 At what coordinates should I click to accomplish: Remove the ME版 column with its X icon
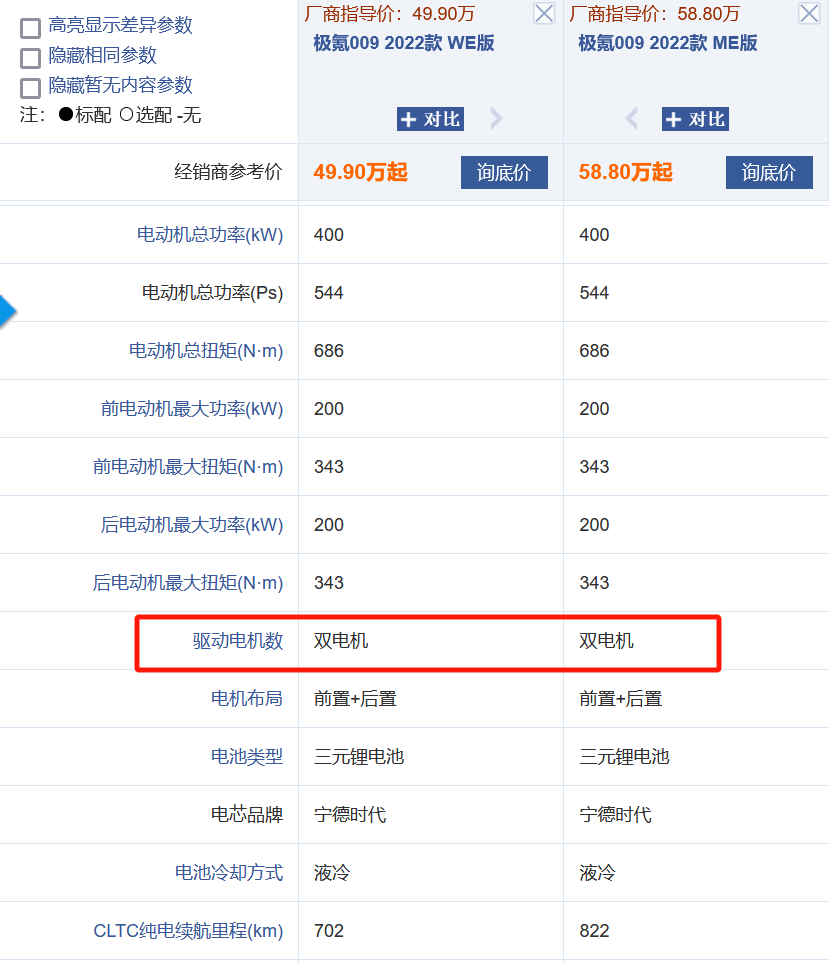[x=809, y=13]
